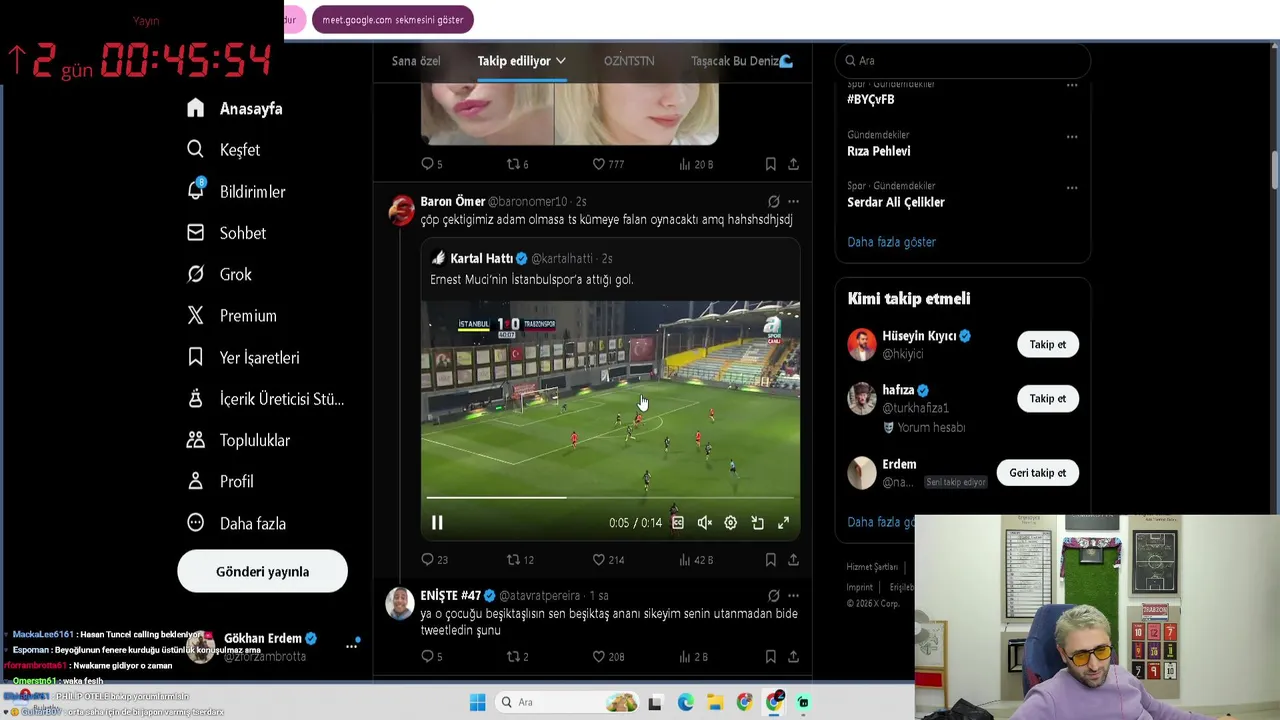Go to Anasayfa home in sidebar

235,109
